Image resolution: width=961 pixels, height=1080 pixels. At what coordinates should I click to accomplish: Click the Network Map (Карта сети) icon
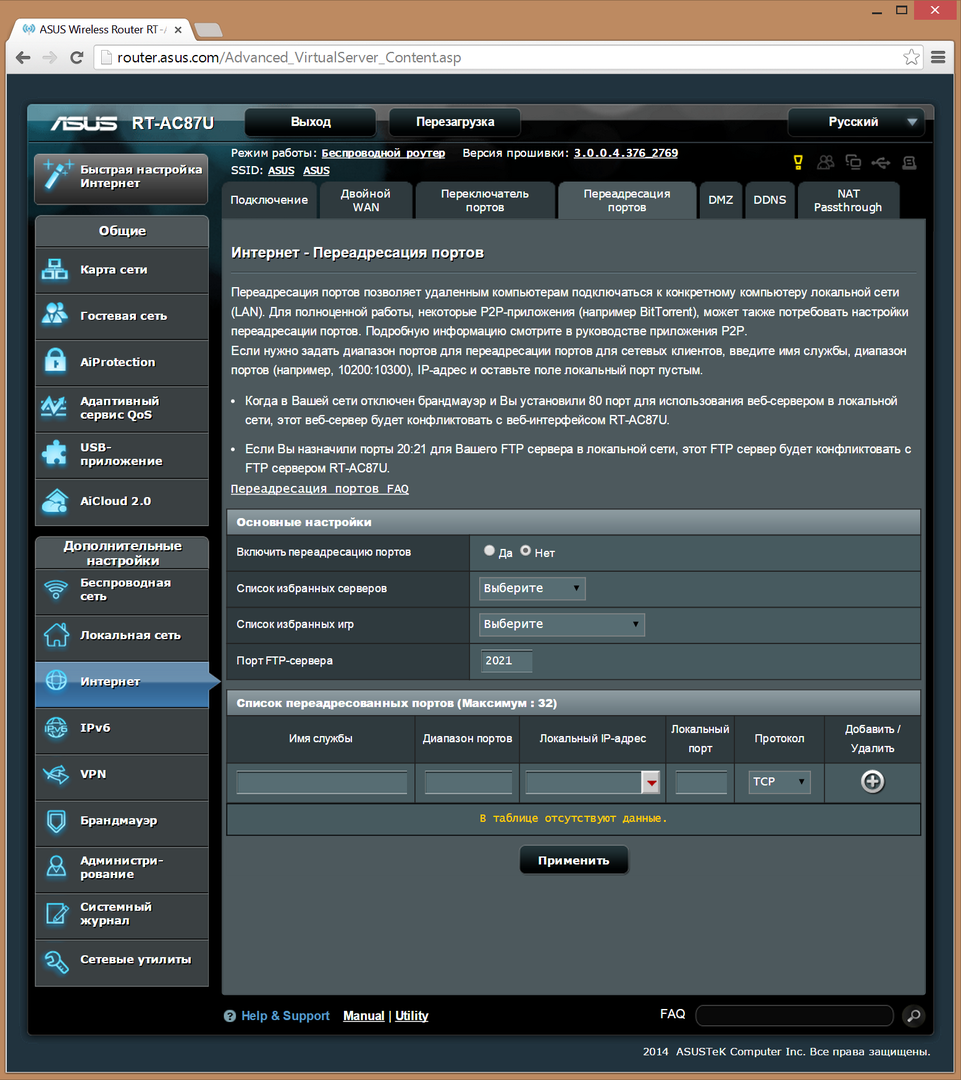[x=54, y=270]
